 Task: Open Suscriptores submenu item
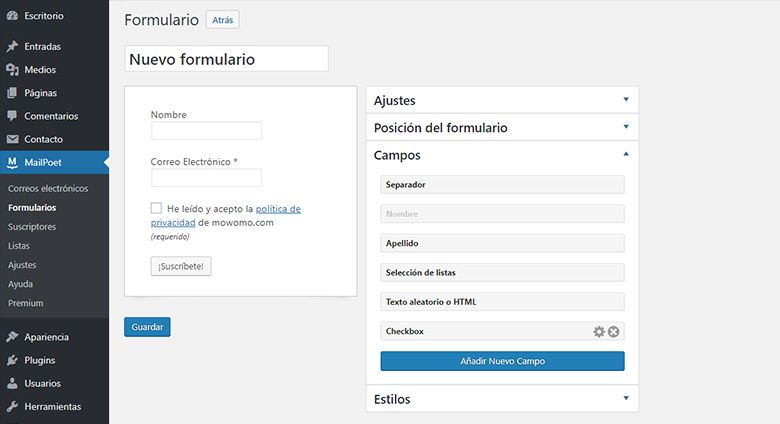(x=32, y=226)
